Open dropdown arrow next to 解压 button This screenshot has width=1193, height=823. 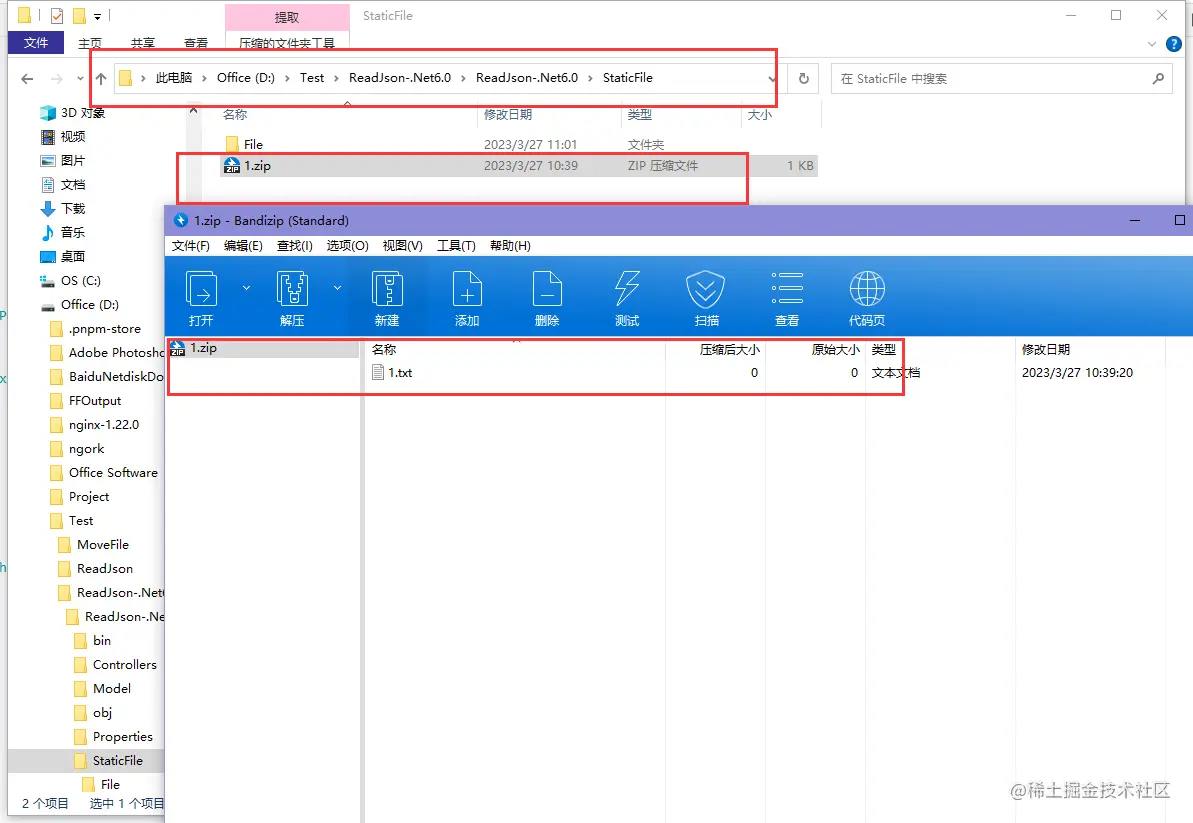click(337, 288)
